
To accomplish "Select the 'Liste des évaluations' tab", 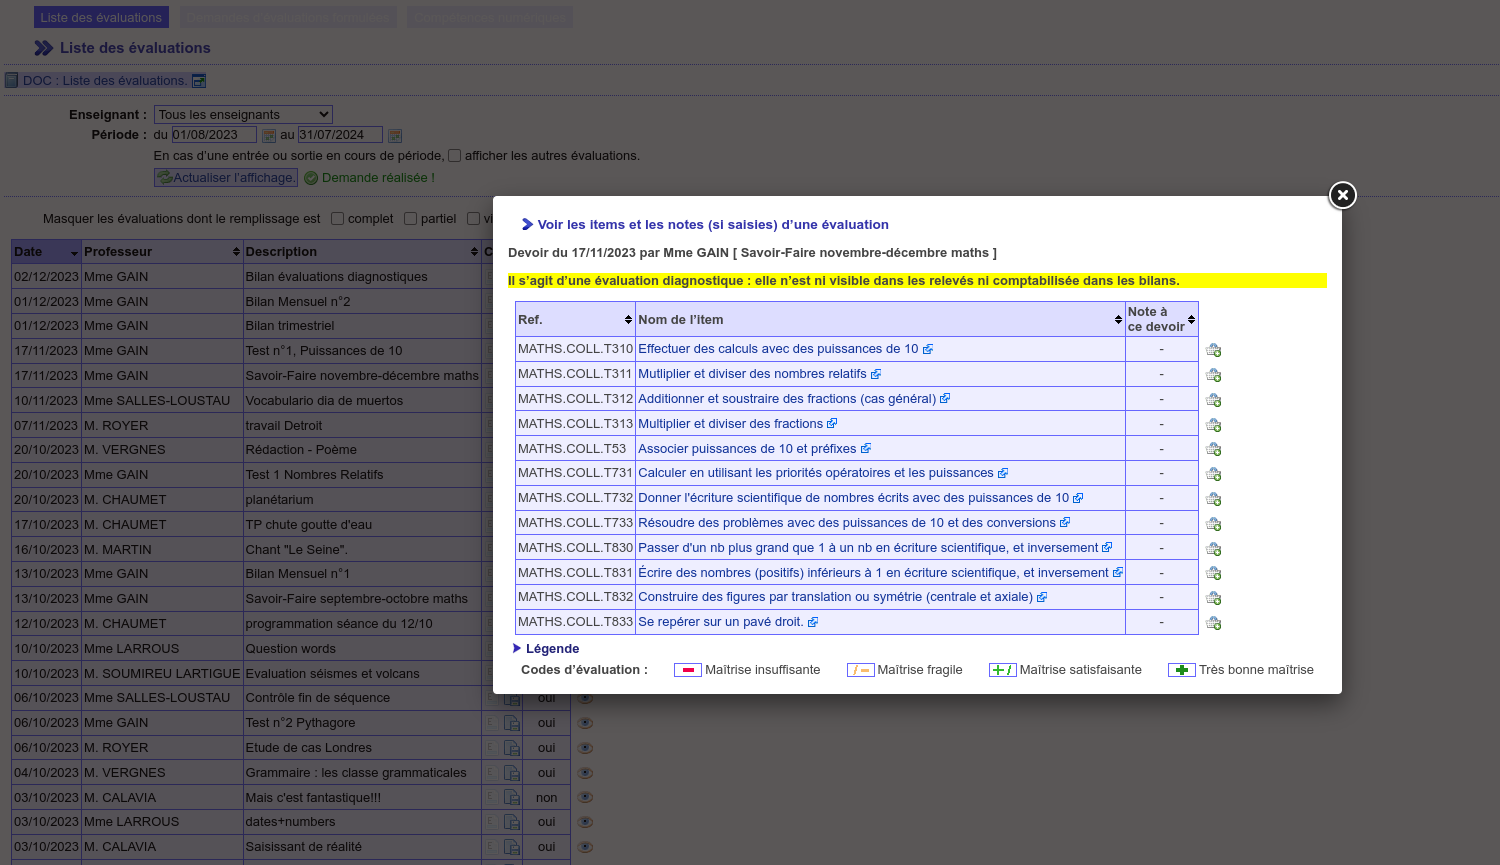I will (101, 18).
